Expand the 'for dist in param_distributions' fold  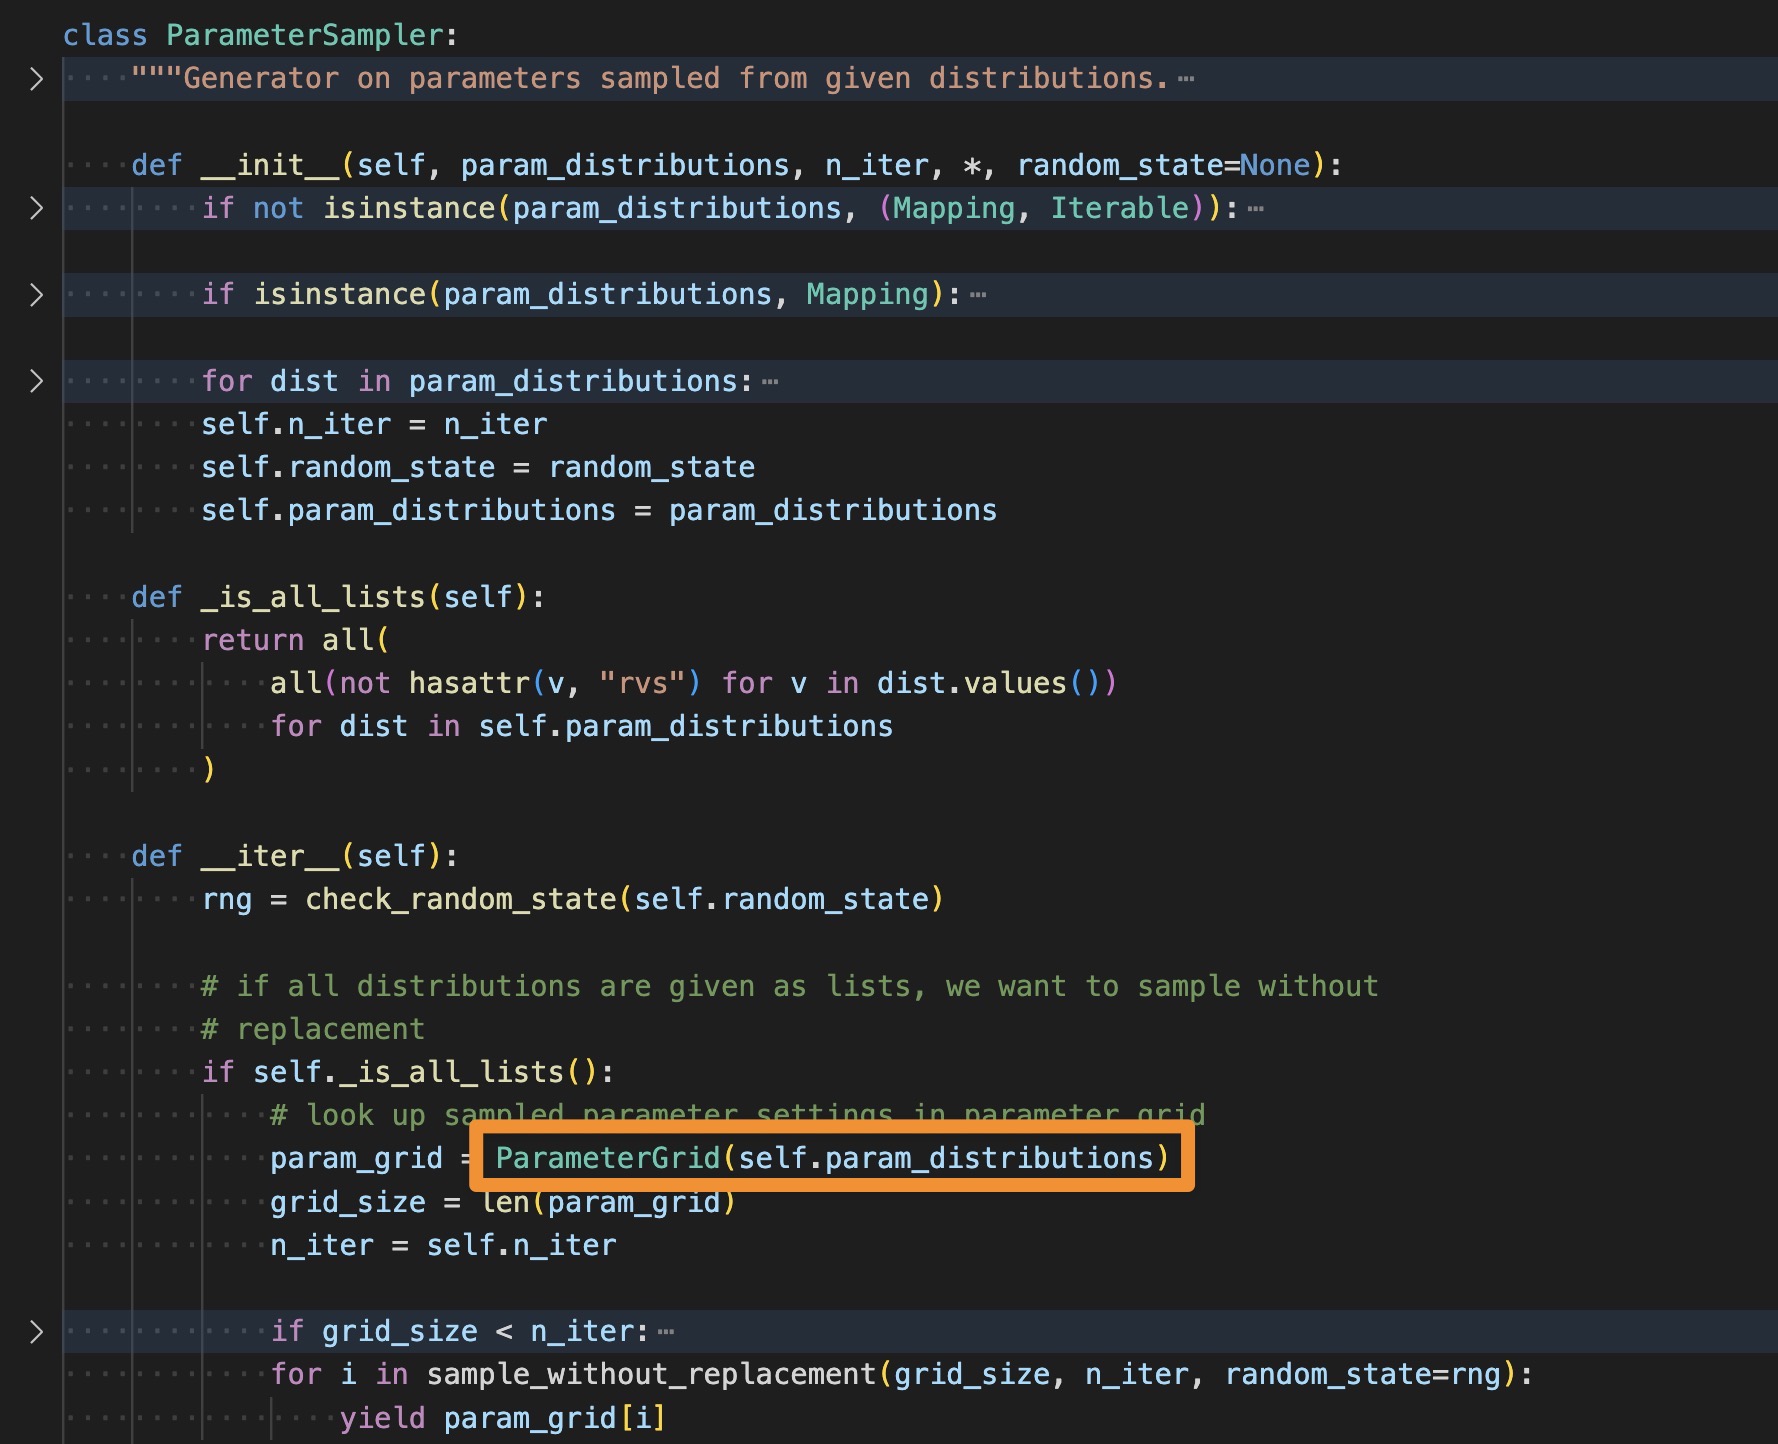(36, 381)
